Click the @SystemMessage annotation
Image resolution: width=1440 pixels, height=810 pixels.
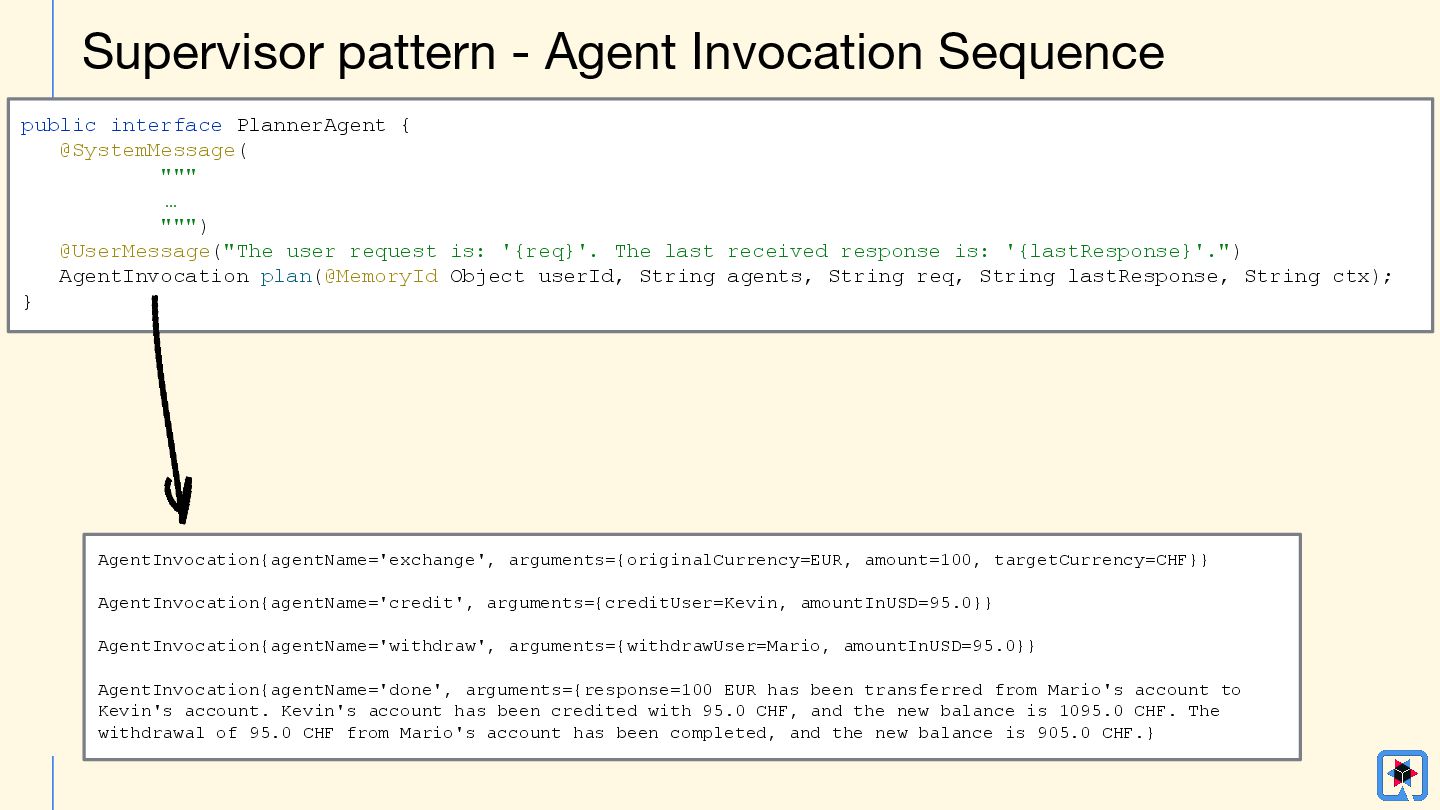coord(146,151)
